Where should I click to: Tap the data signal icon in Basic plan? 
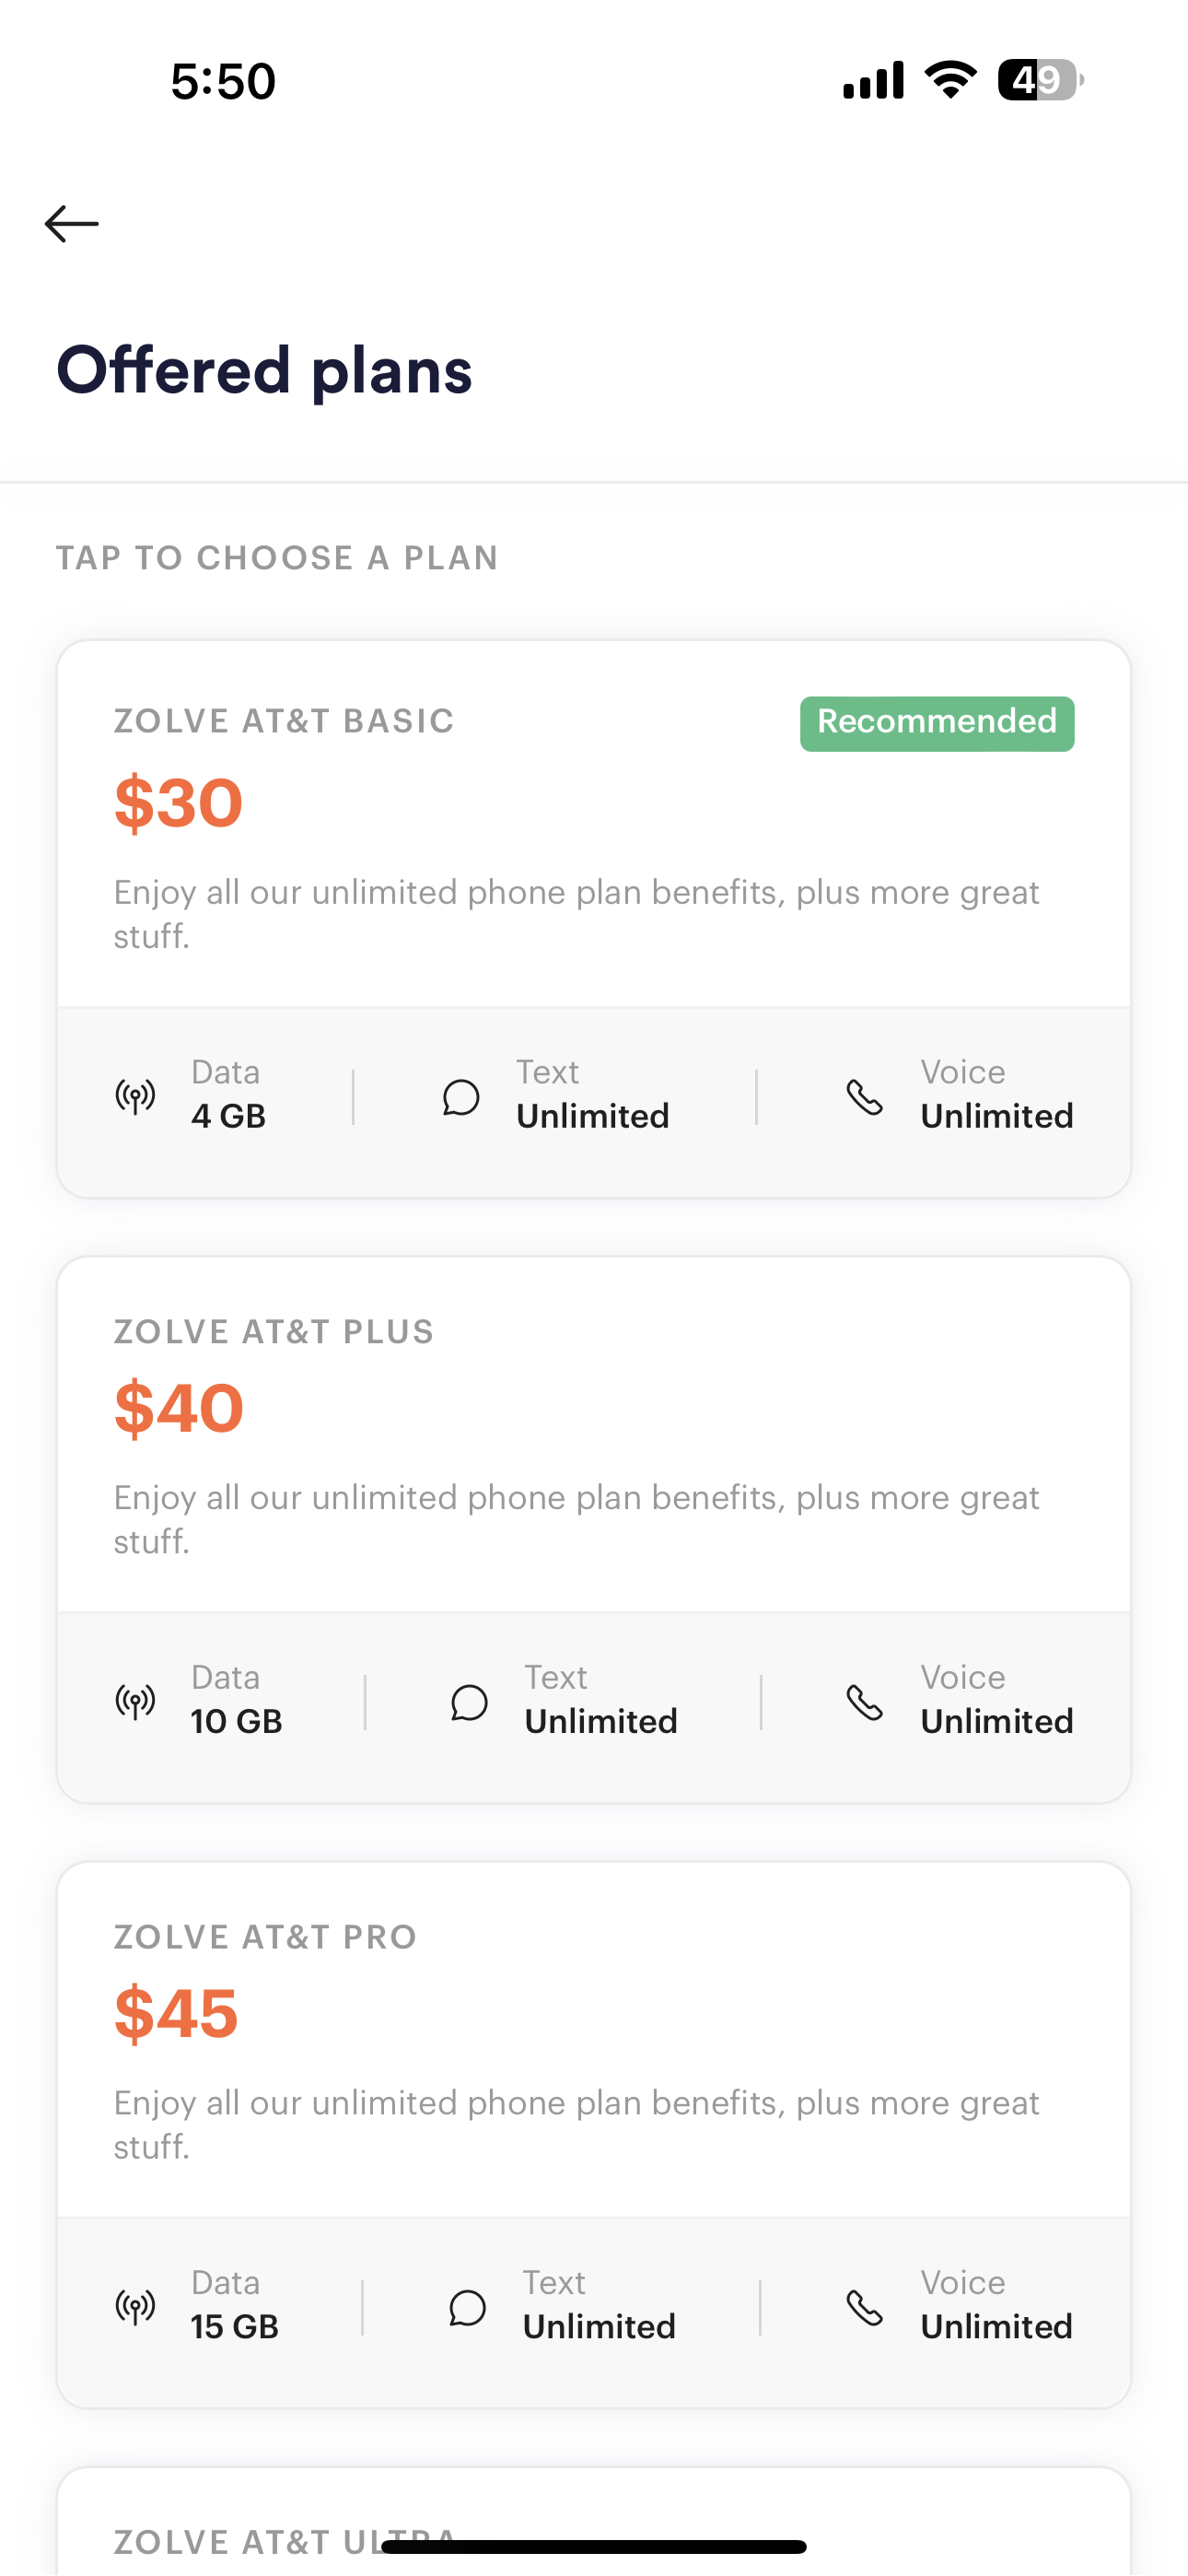[x=135, y=1097]
